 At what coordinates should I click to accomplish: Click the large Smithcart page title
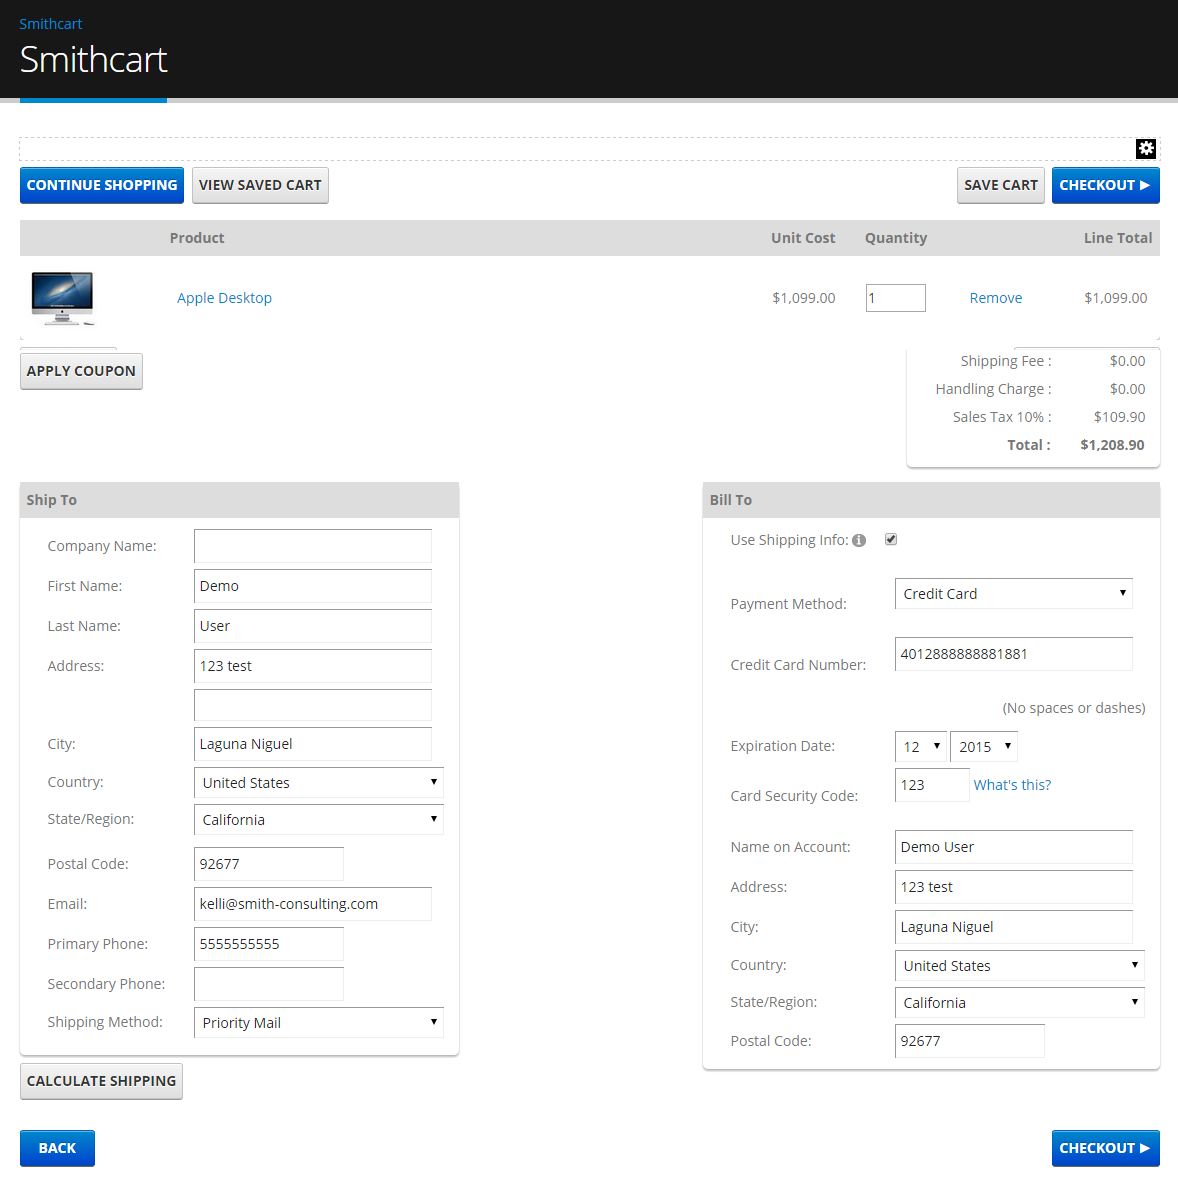click(x=94, y=60)
